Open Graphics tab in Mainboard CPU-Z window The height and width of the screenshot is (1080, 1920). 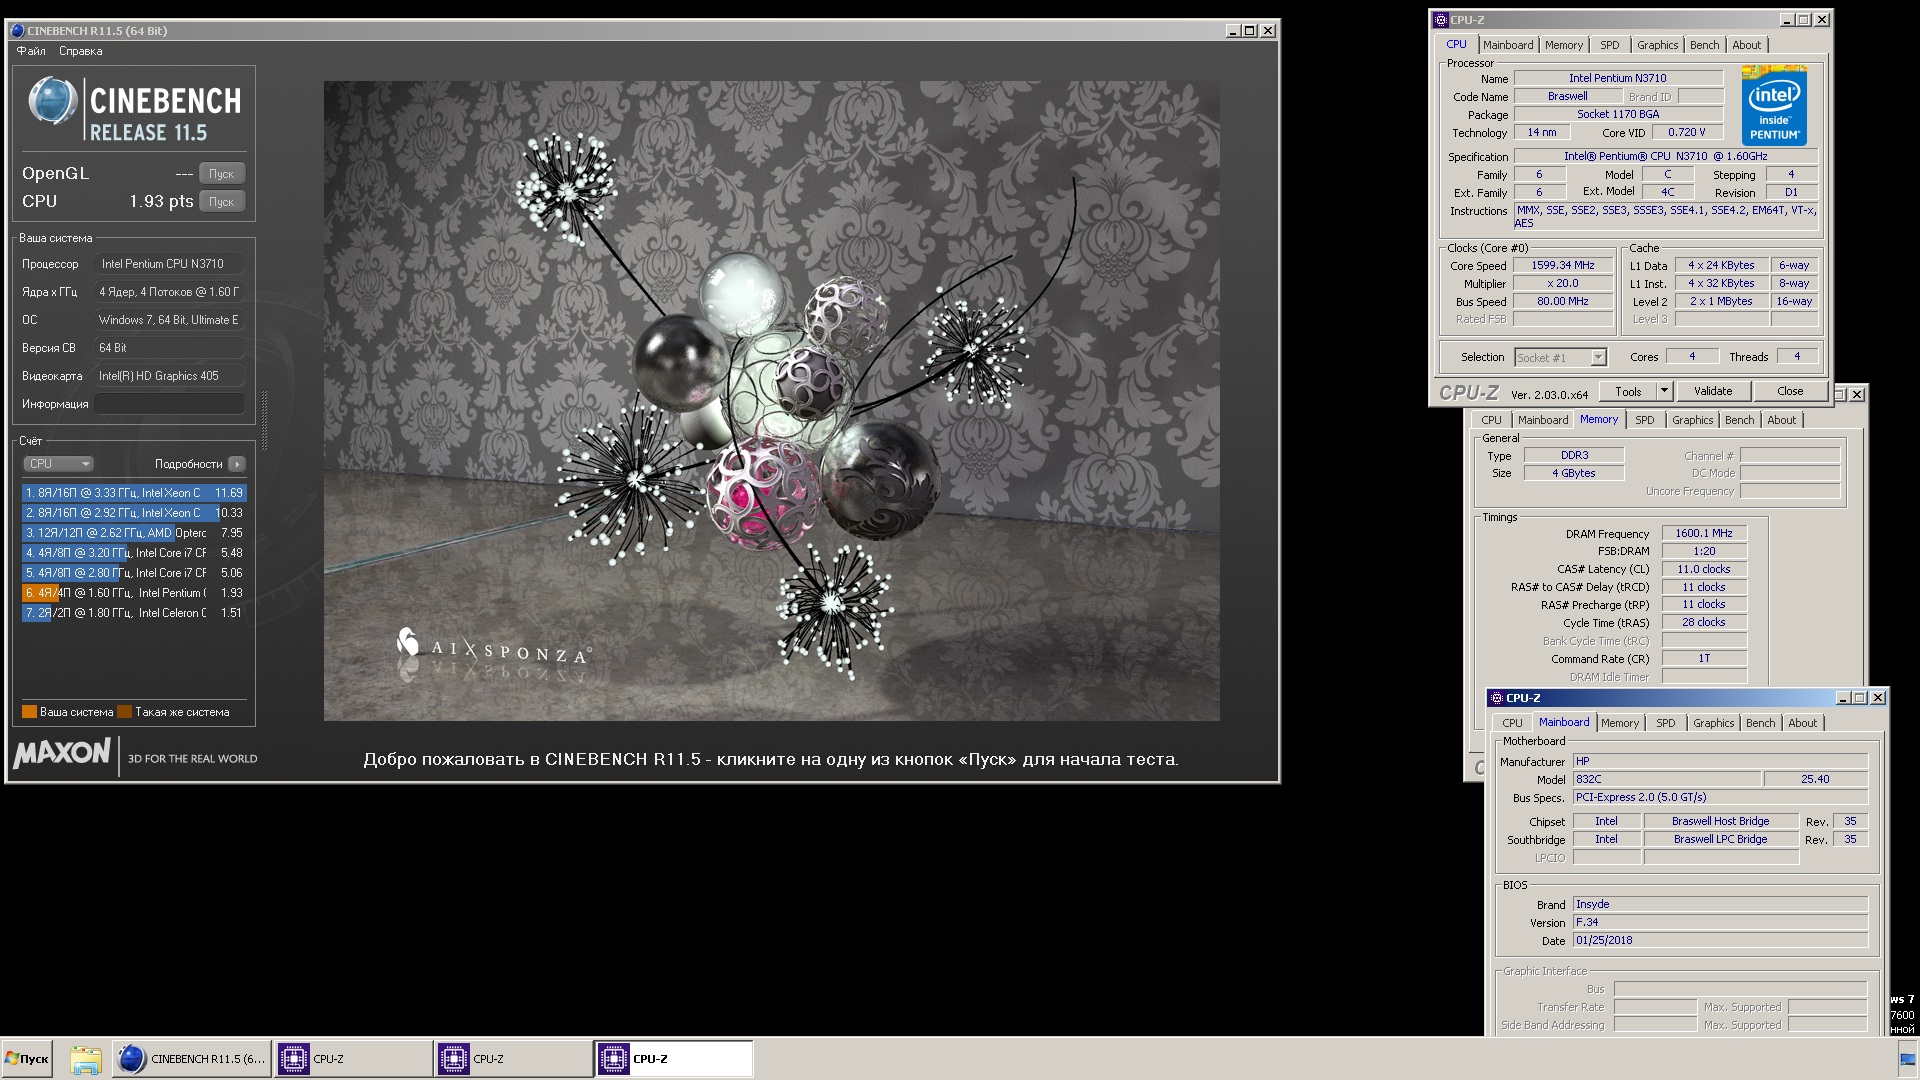pos(1714,724)
